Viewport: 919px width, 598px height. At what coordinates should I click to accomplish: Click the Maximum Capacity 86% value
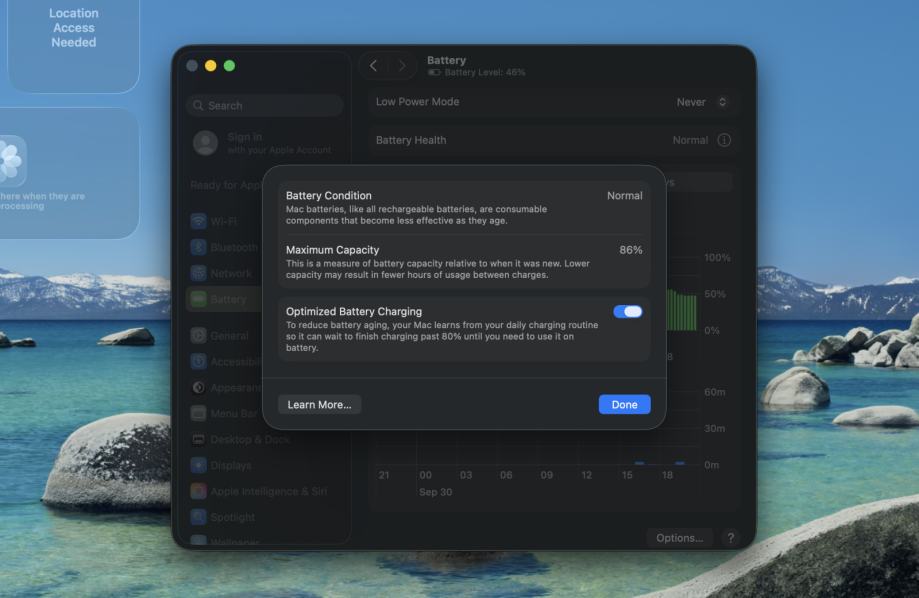point(631,250)
